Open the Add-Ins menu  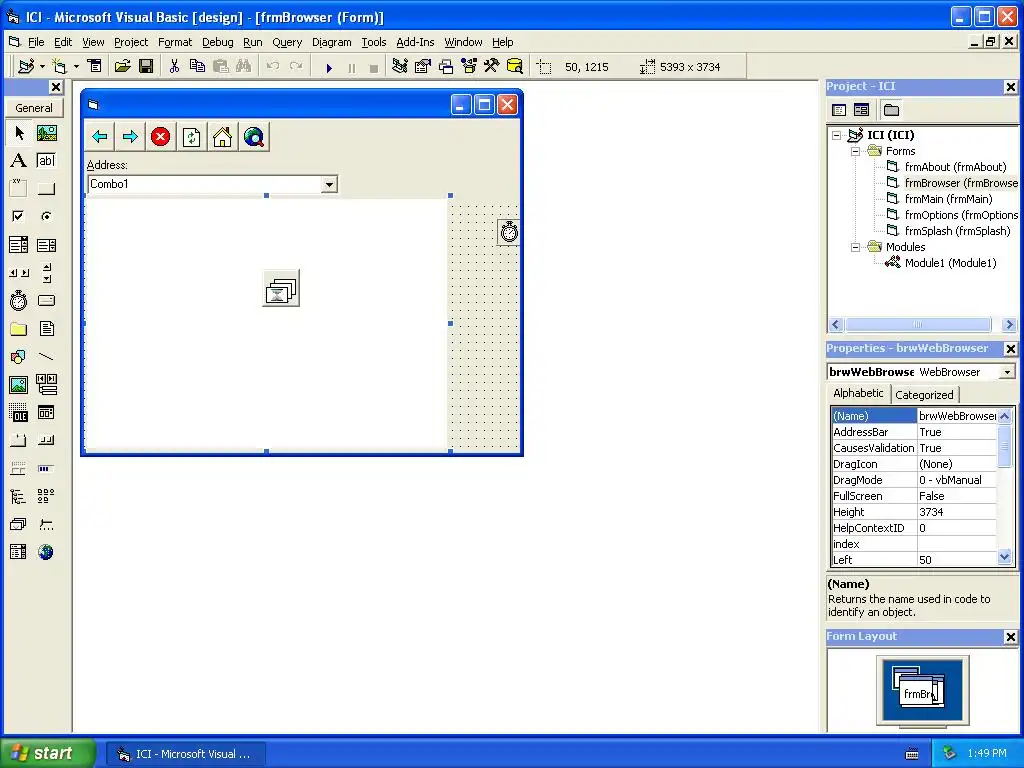tap(415, 42)
